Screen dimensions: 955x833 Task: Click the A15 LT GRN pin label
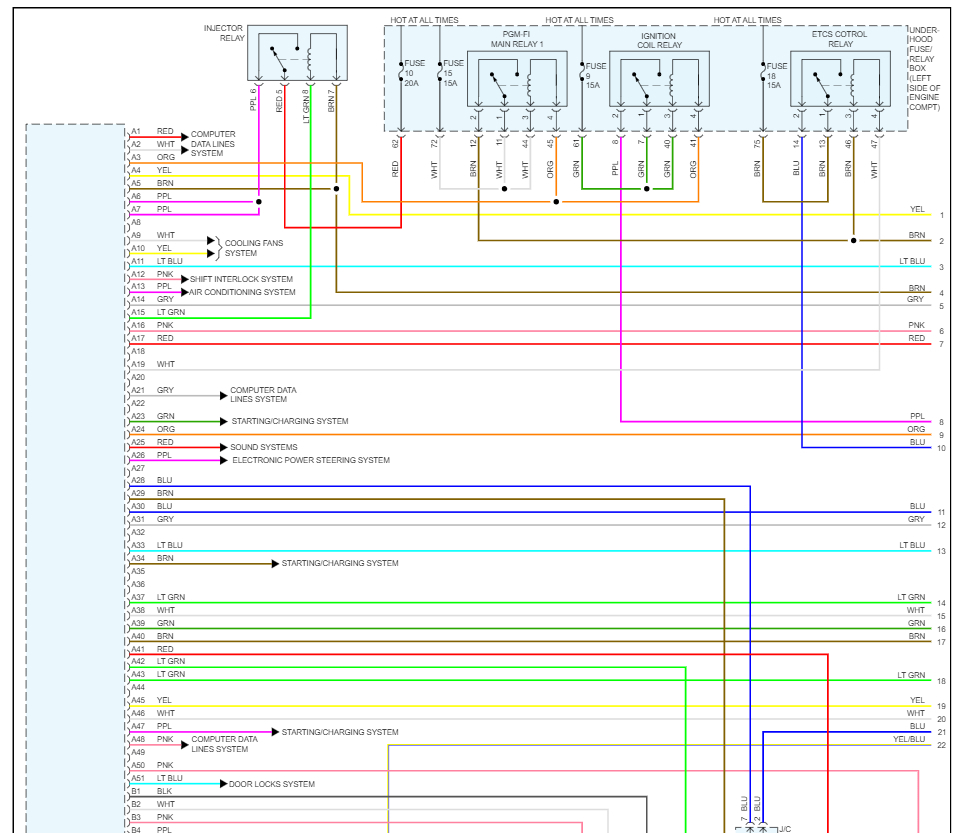158,312
